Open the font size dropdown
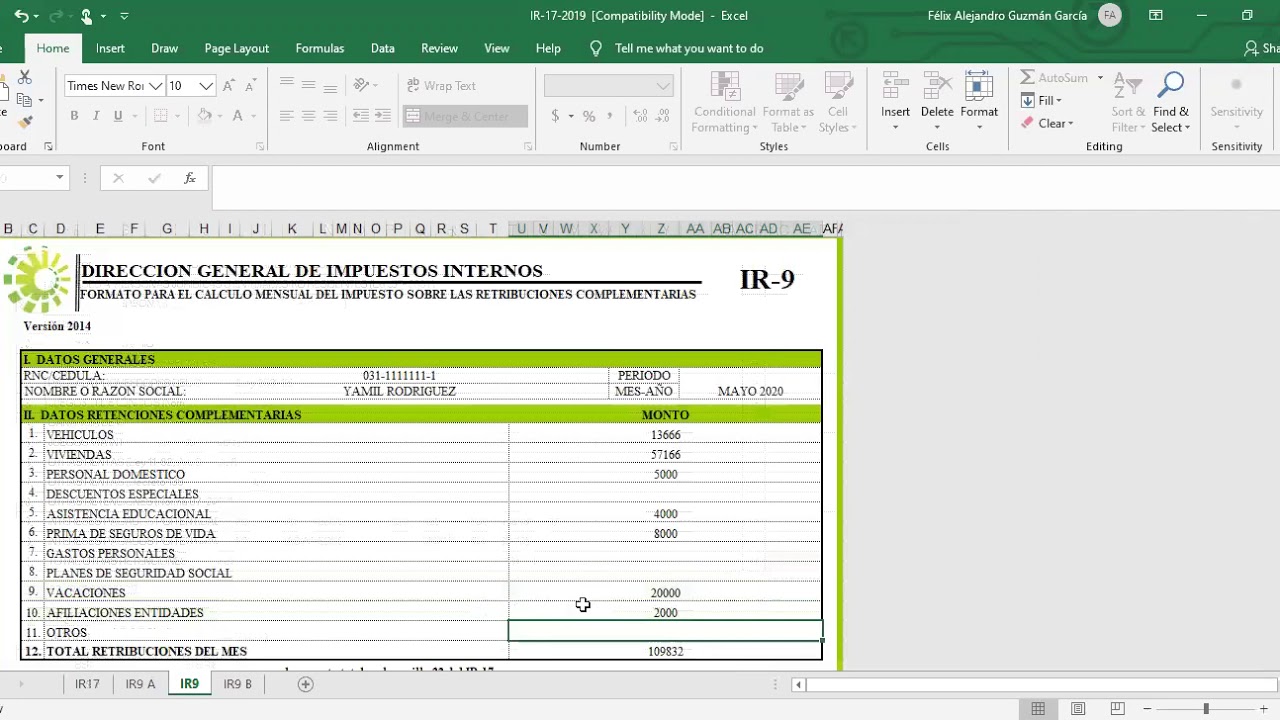The width and height of the screenshot is (1280, 720). click(x=206, y=86)
